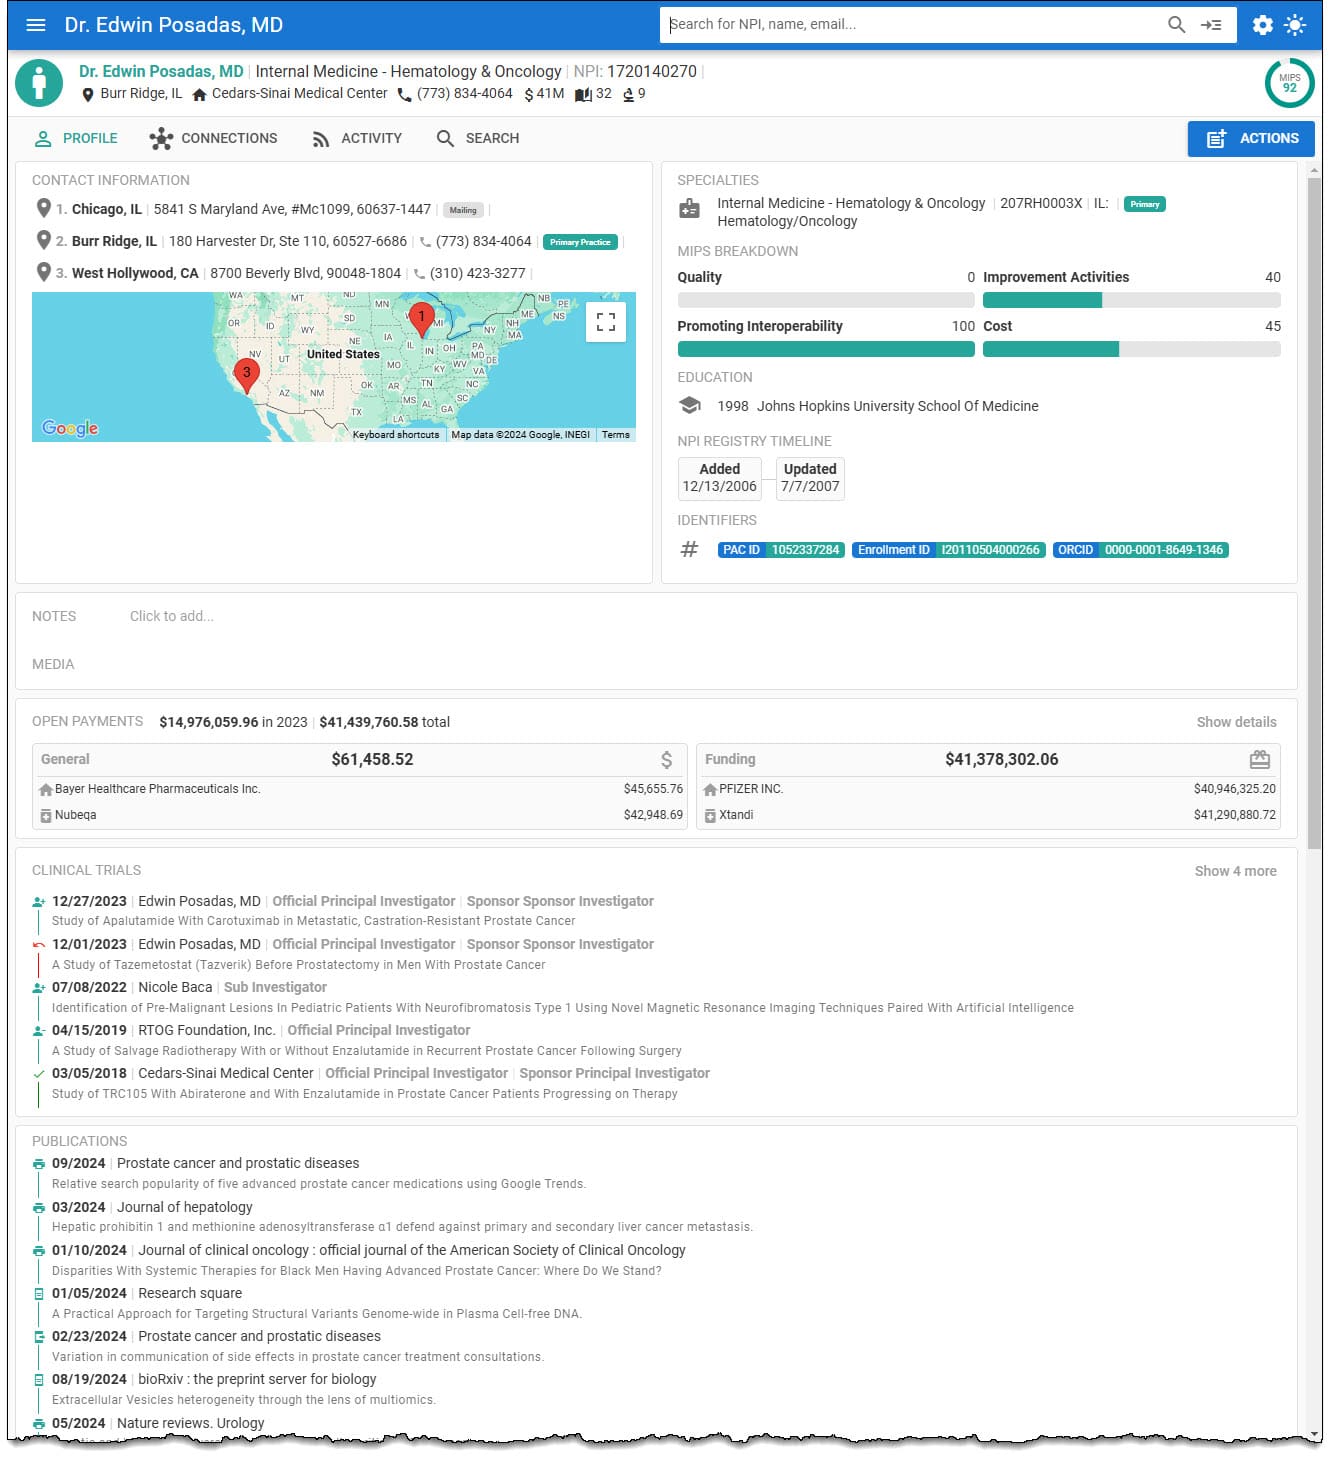The image size is (1331, 1458).
Task: Click to add a note
Action: (x=172, y=616)
